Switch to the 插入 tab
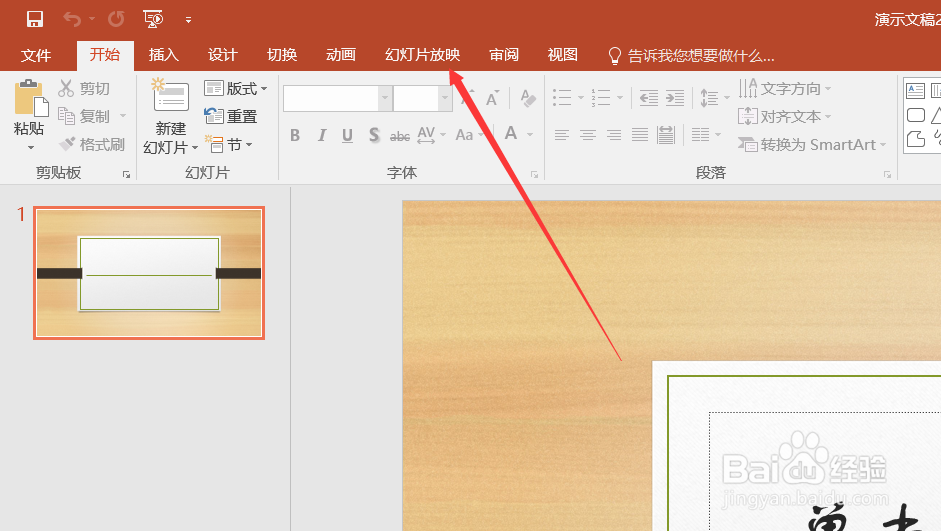The height and width of the screenshot is (531, 941). coord(163,55)
